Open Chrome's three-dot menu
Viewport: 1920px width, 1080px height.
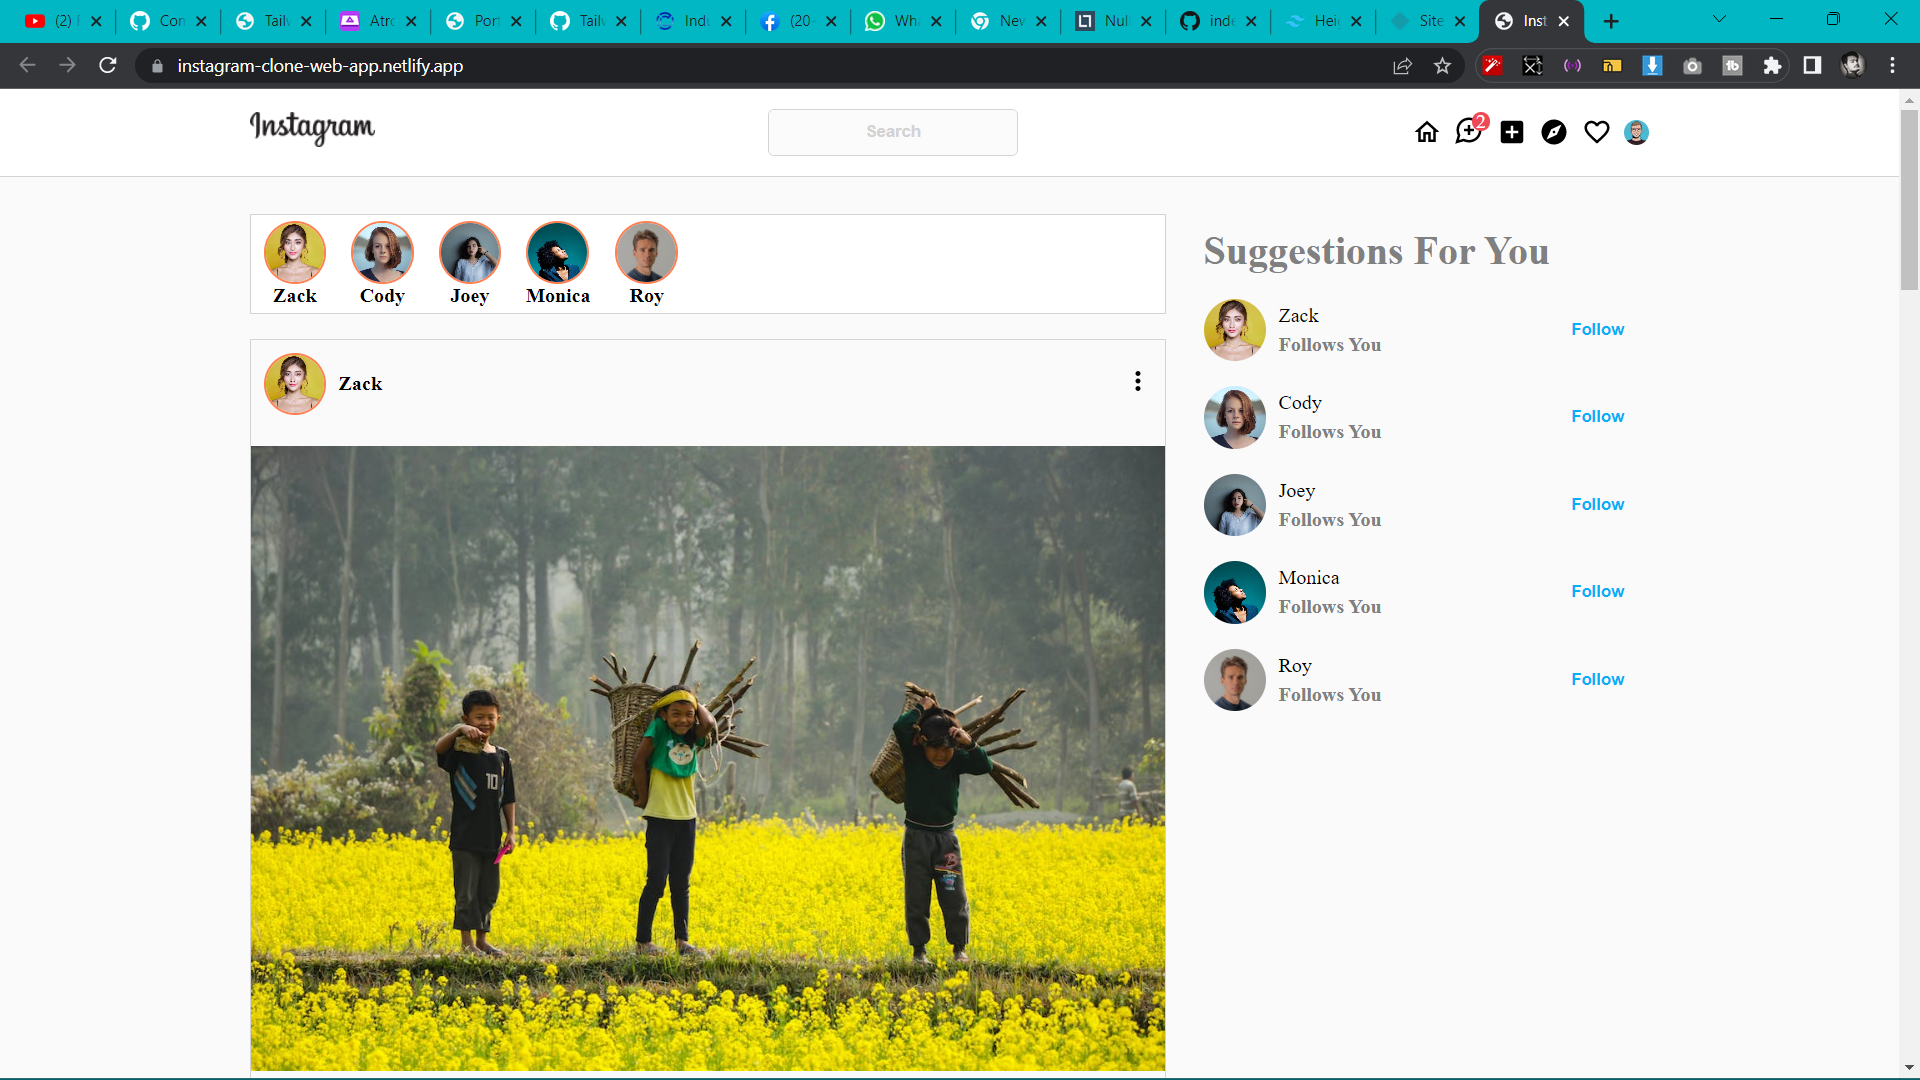[x=1892, y=66]
